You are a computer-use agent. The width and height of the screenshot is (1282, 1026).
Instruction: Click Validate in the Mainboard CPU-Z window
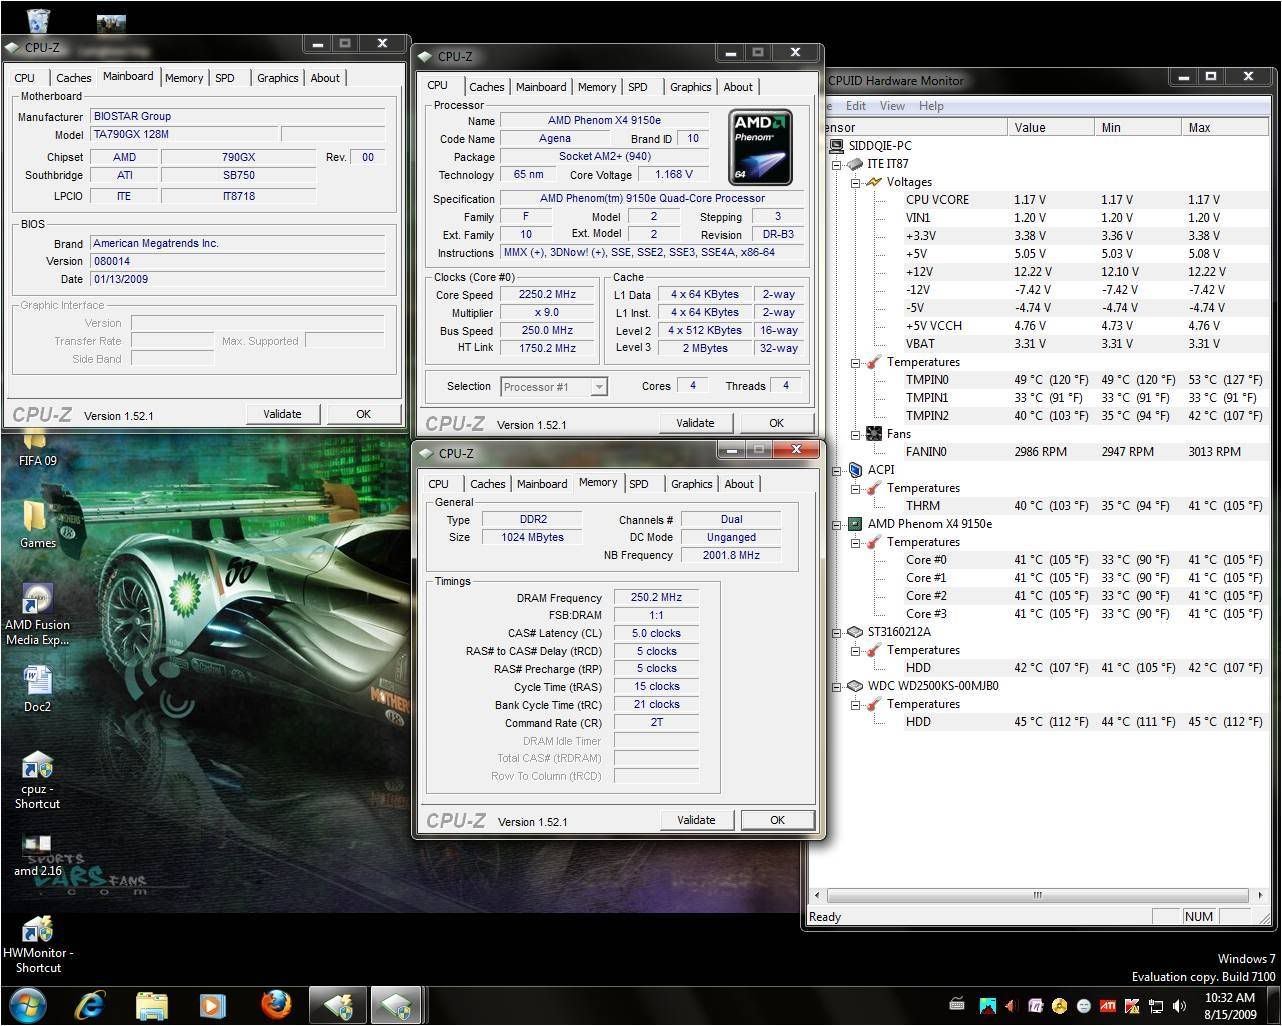[282, 414]
